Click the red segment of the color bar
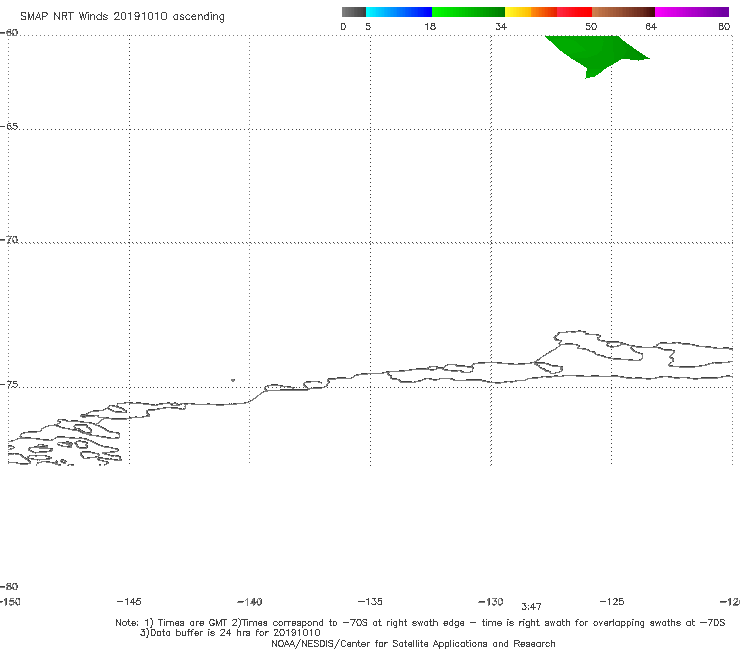Viewport: 740px width, 650px height. pyautogui.click(x=574, y=12)
